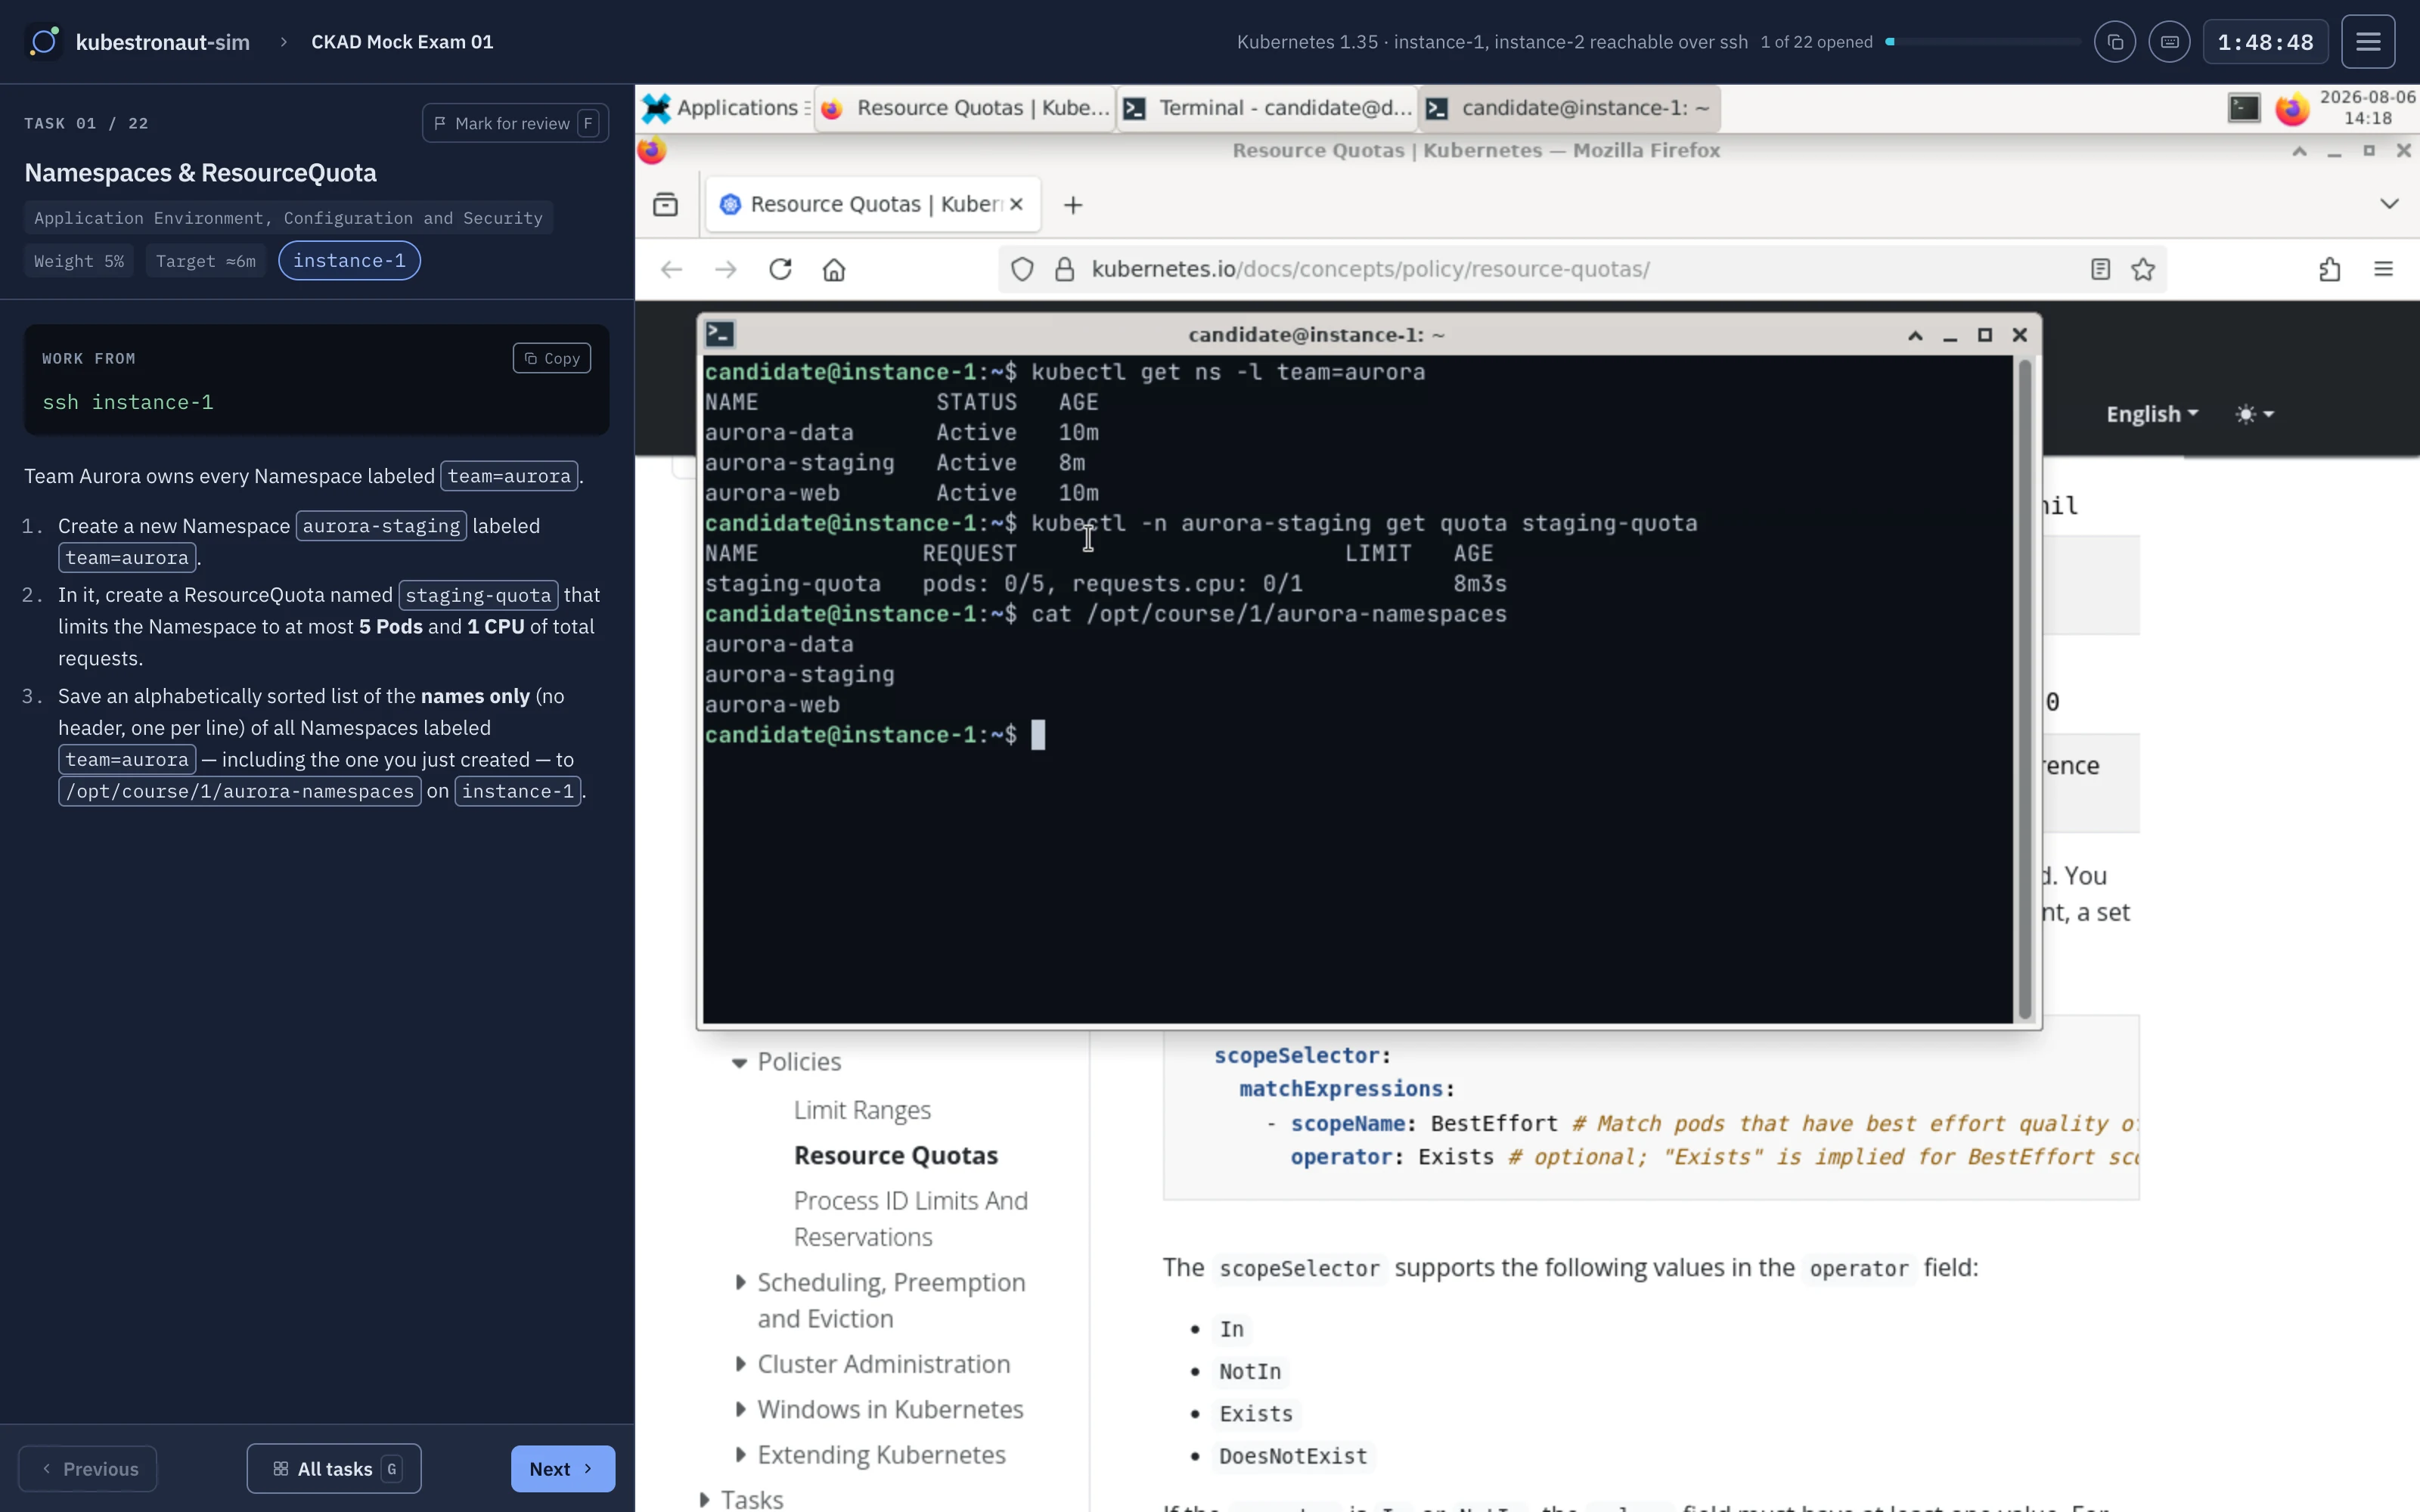Expand the Cluster Administration section
The height and width of the screenshot is (1512, 2420).
pos(741,1364)
